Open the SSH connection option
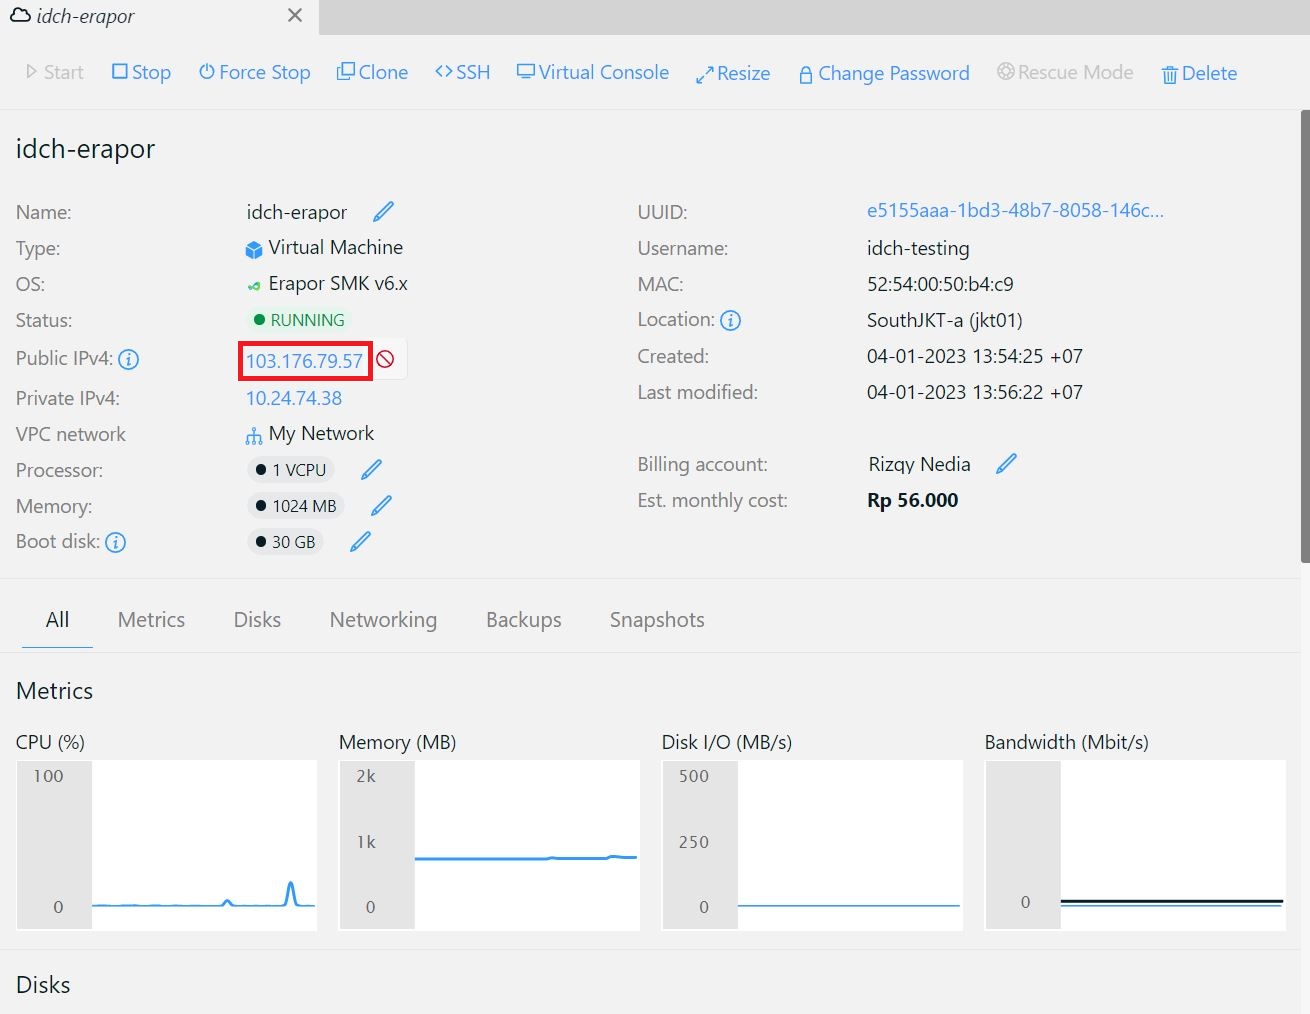This screenshot has height=1014, width=1310. [462, 73]
